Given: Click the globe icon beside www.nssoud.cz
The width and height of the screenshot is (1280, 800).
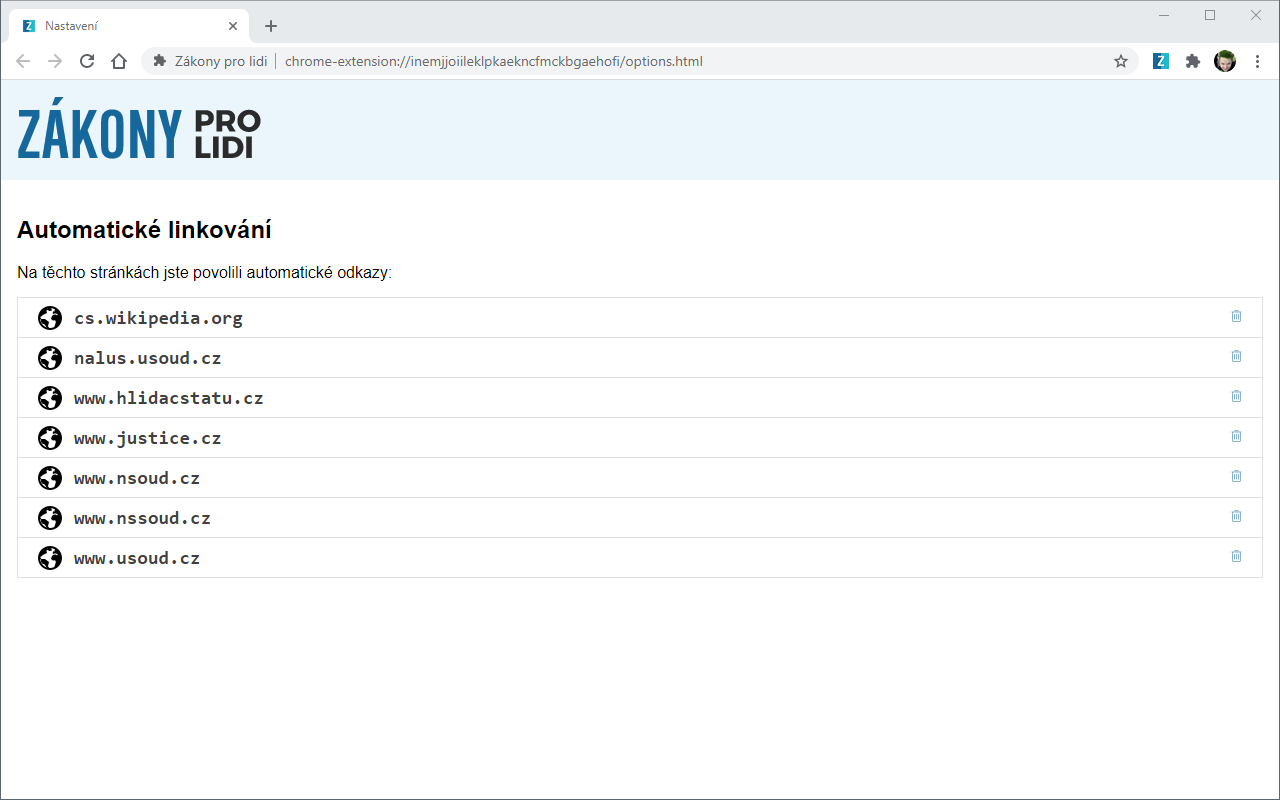Looking at the screenshot, I should tap(50, 518).
